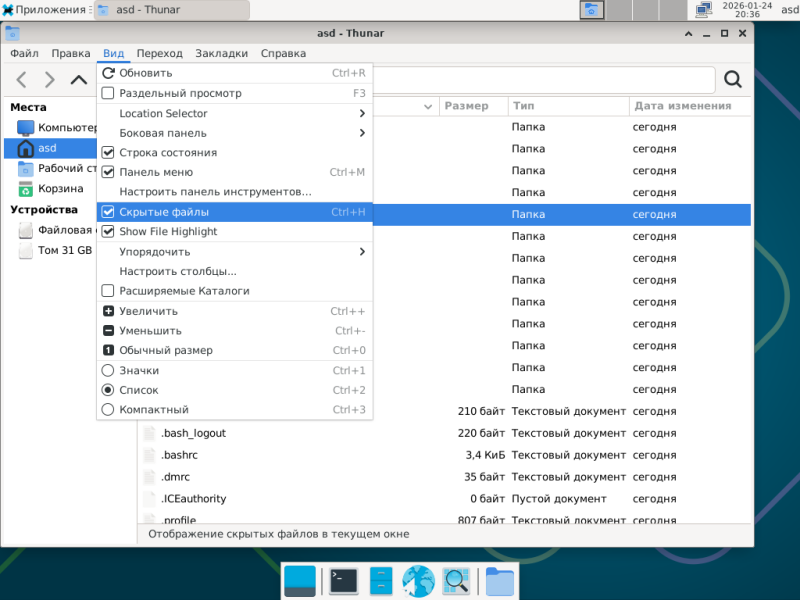Screen dimensions: 800x600
Task: Open the Закладки menu
Action: pos(221,54)
